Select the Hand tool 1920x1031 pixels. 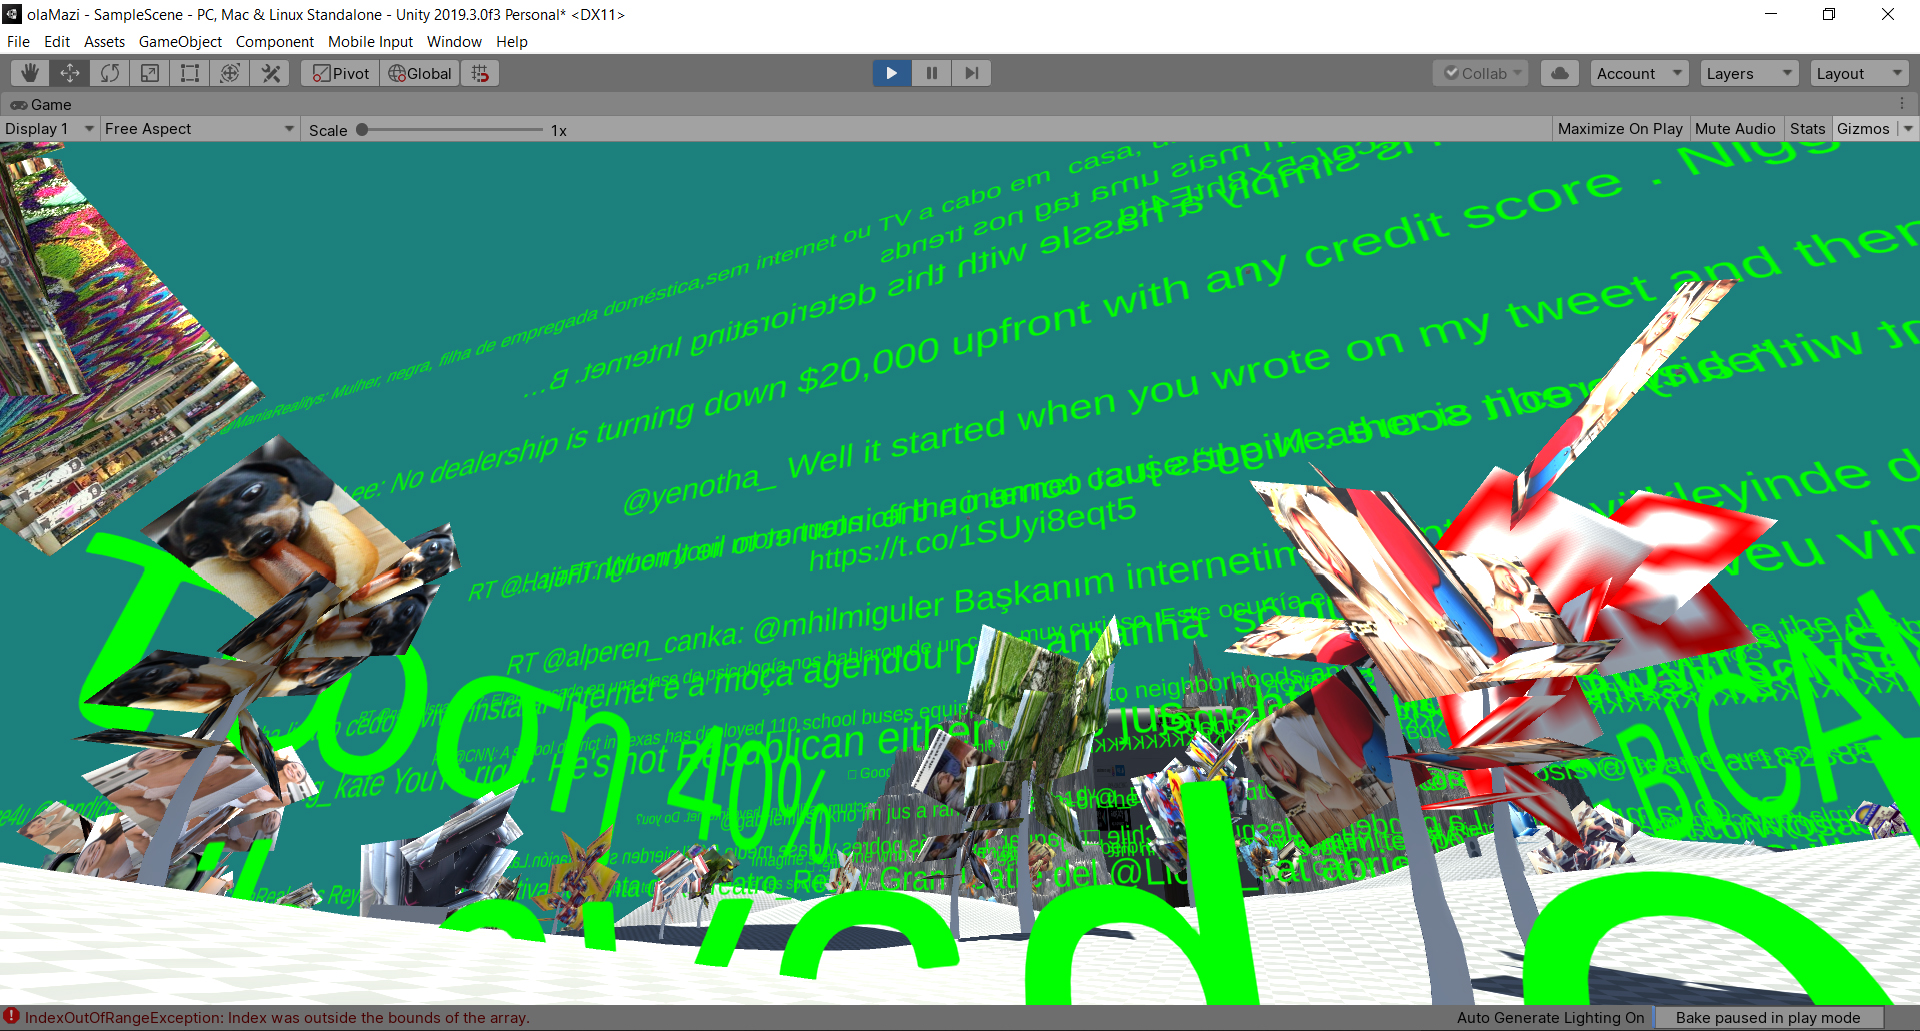(30, 73)
